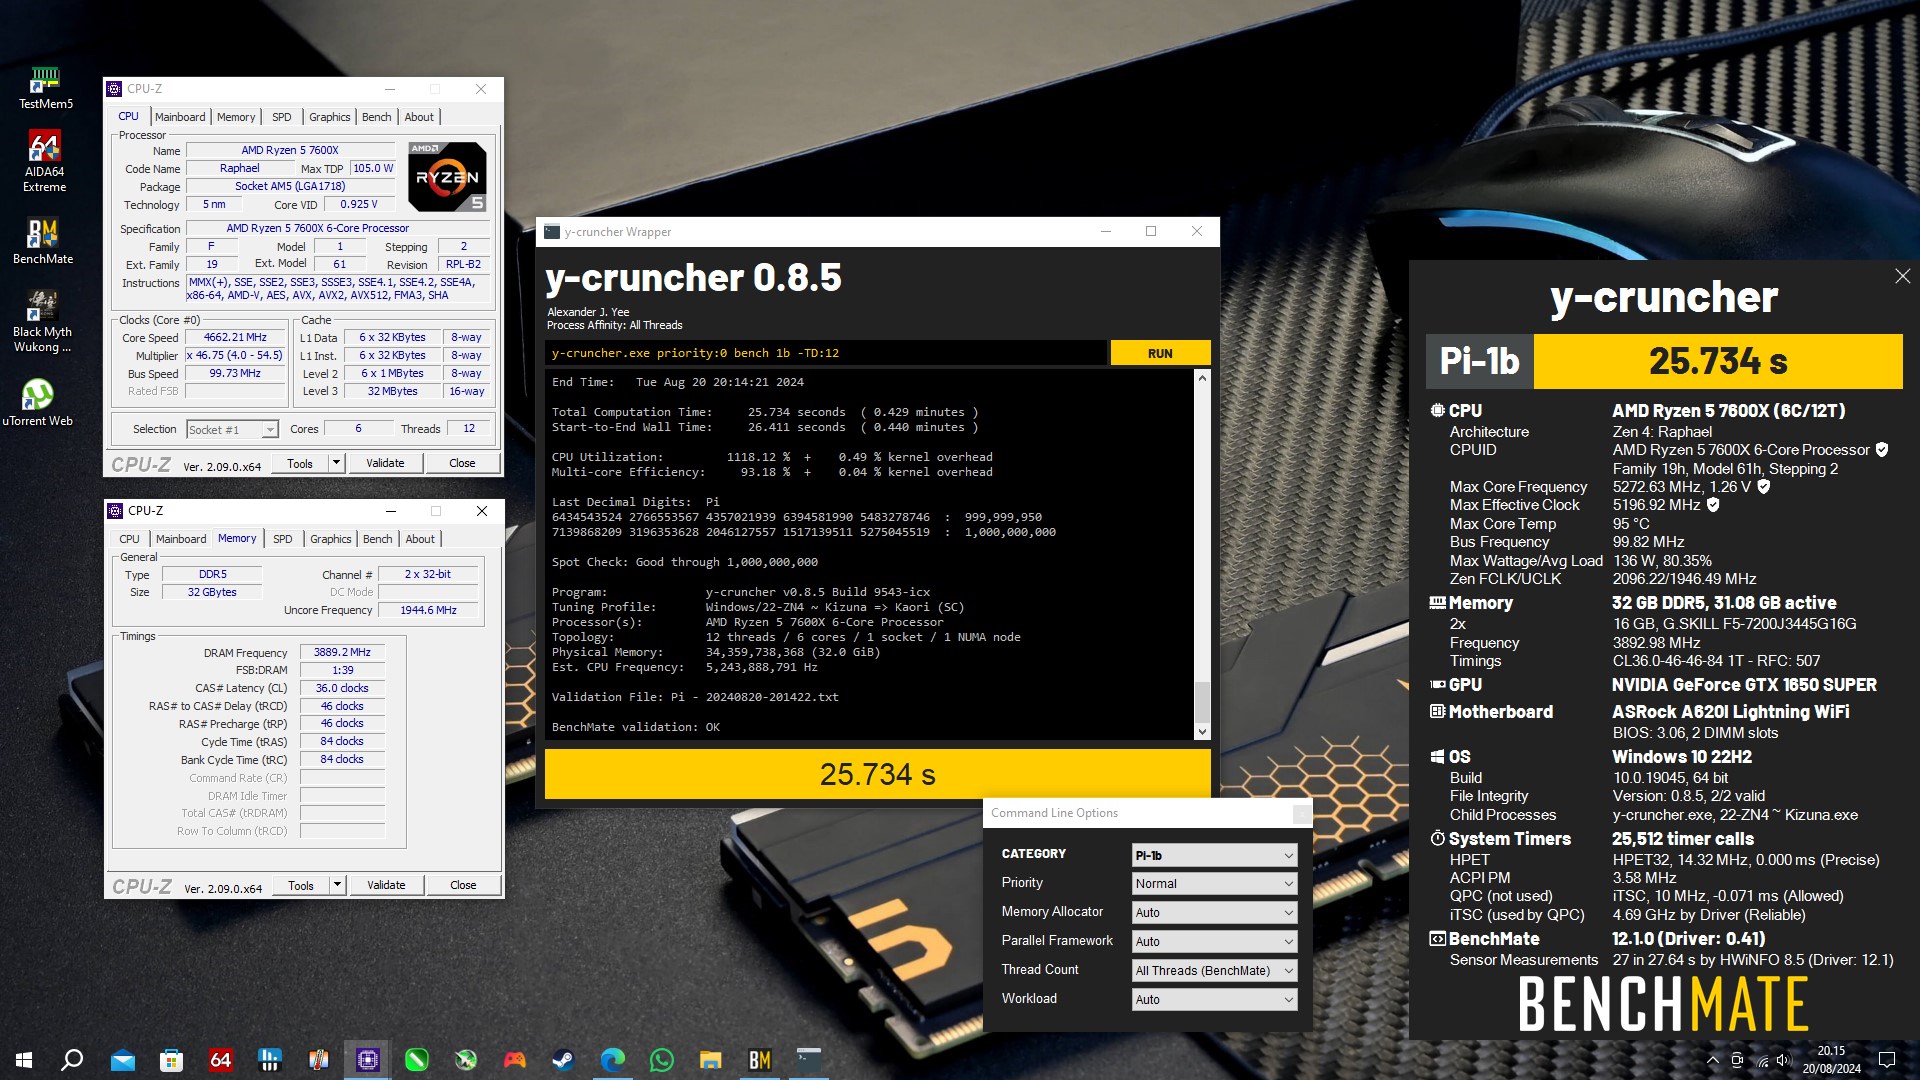The image size is (1920, 1080).
Task: Show hidden system tray icons
Action: (x=1712, y=1060)
